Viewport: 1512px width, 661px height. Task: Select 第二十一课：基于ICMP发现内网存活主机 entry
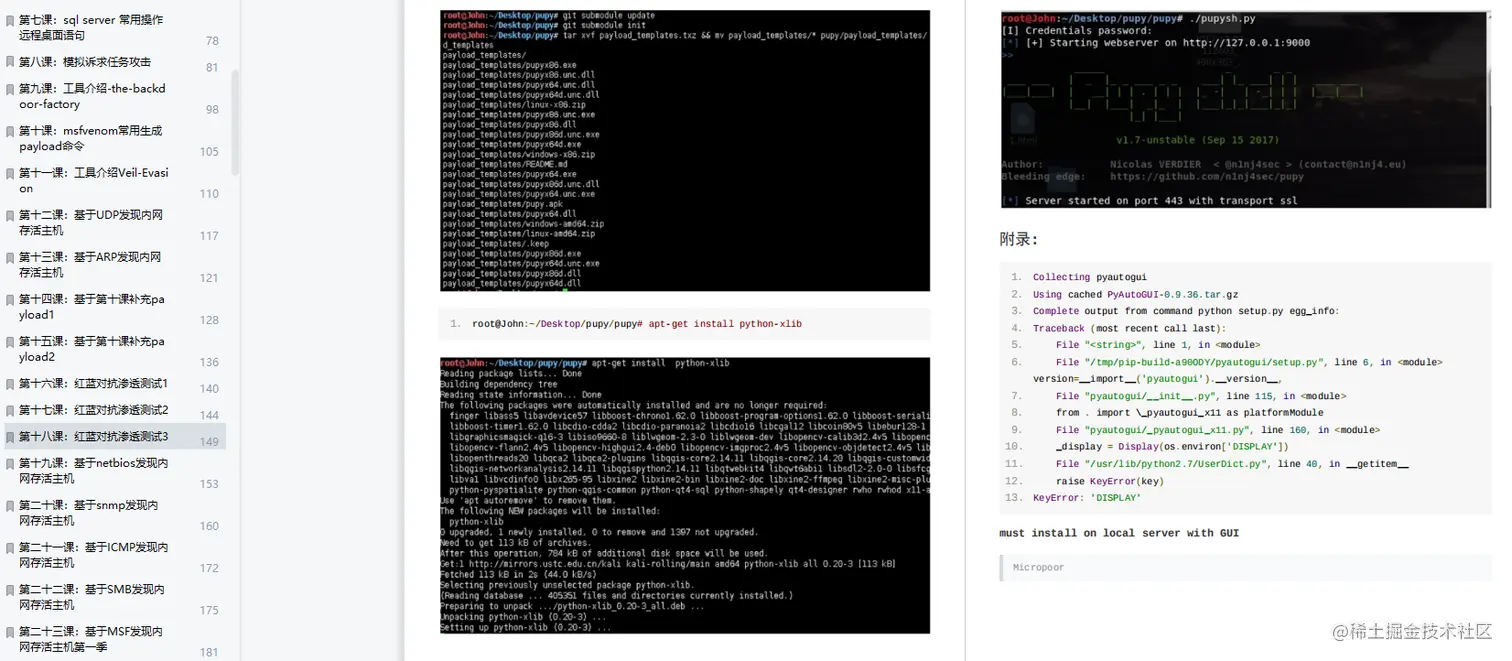(94, 555)
